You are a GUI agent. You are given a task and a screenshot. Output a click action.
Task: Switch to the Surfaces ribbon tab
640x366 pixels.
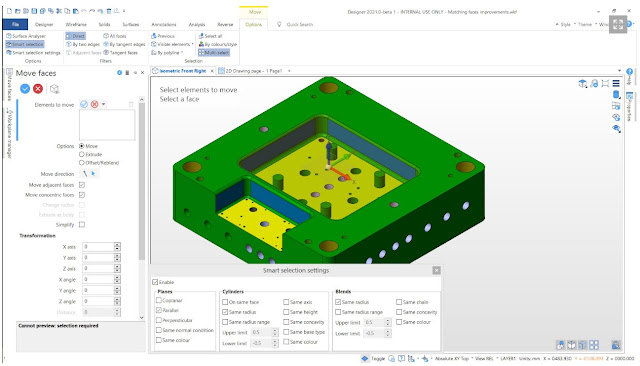(131, 24)
